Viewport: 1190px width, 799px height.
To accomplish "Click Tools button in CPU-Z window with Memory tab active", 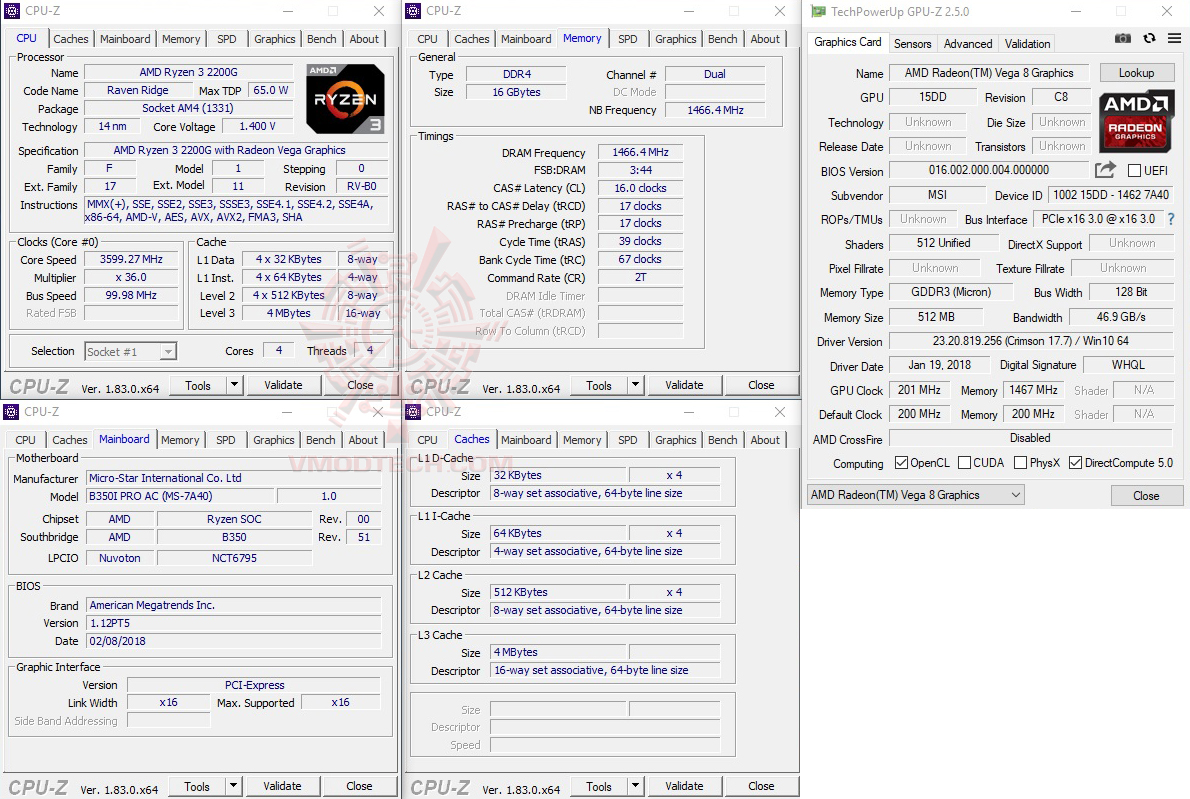I will tap(599, 385).
